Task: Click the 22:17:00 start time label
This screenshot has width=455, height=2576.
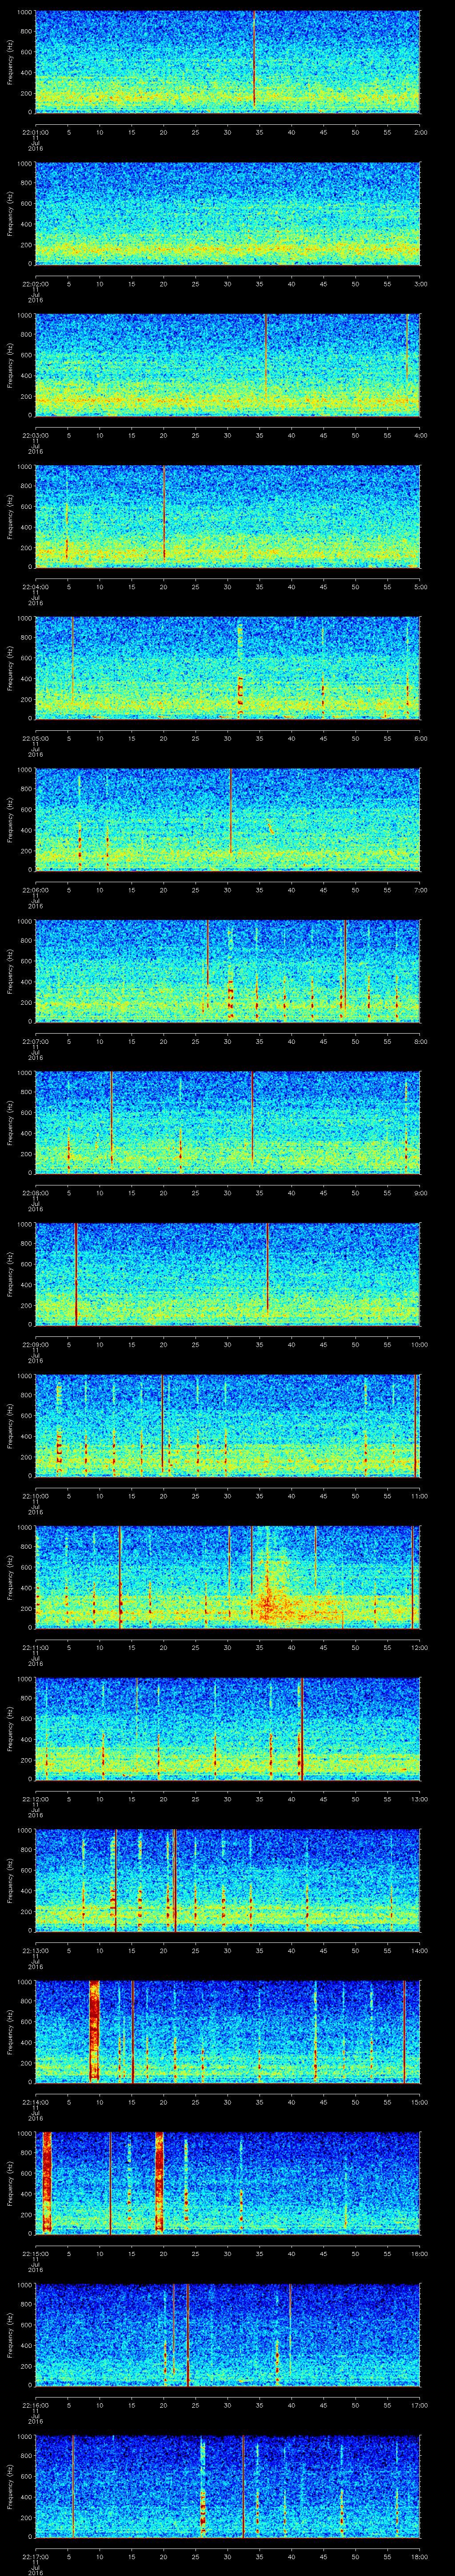Action: coord(36,2556)
